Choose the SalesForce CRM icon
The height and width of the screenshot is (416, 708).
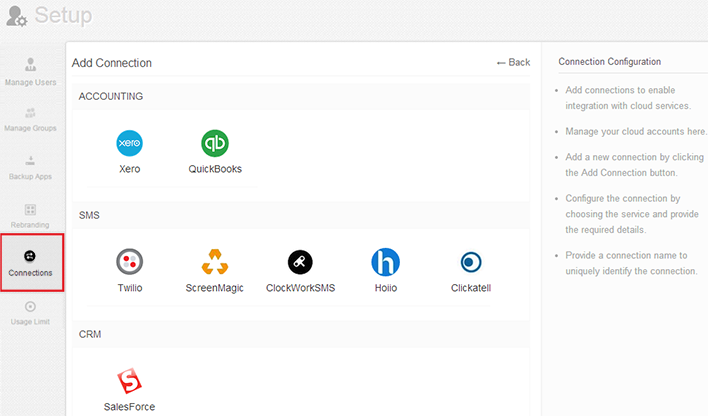(130, 381)
